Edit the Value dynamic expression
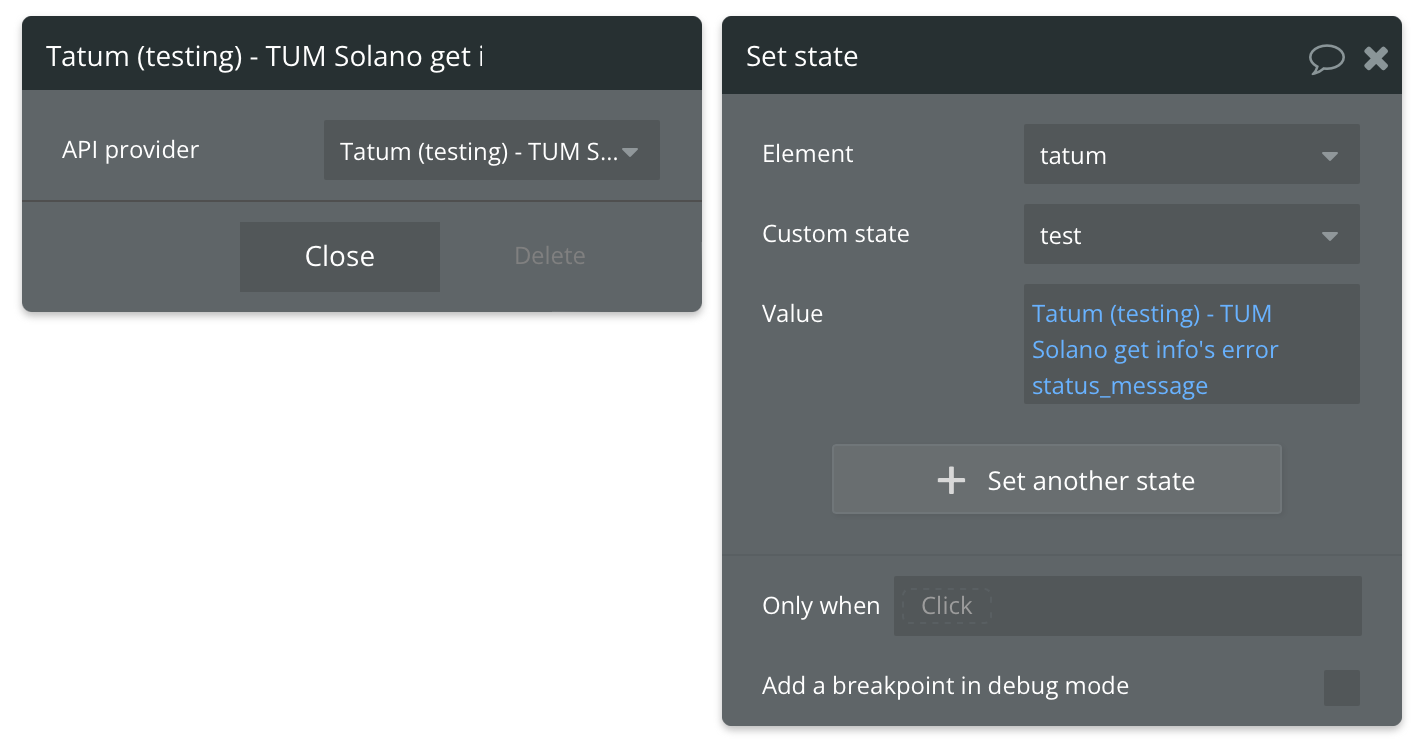 [x=1191, y=344]
